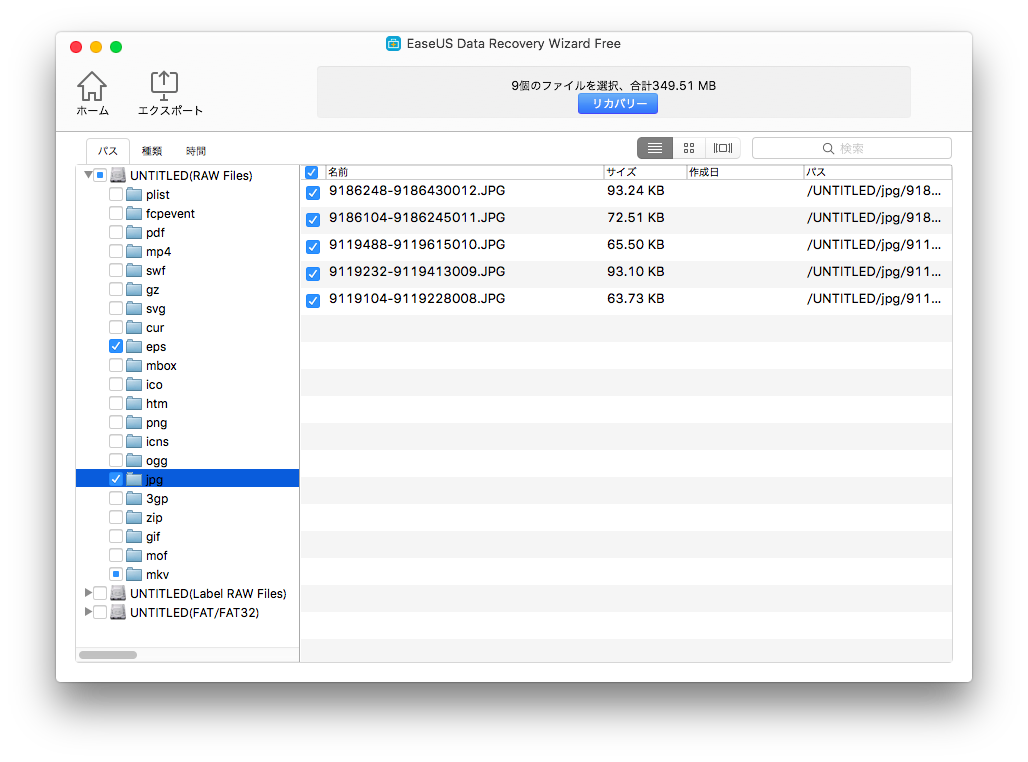Image resolution: width=1028 pixels, height=762 pixels.
Task: Click the icns folder icon
Action: [x=134, y=442]
